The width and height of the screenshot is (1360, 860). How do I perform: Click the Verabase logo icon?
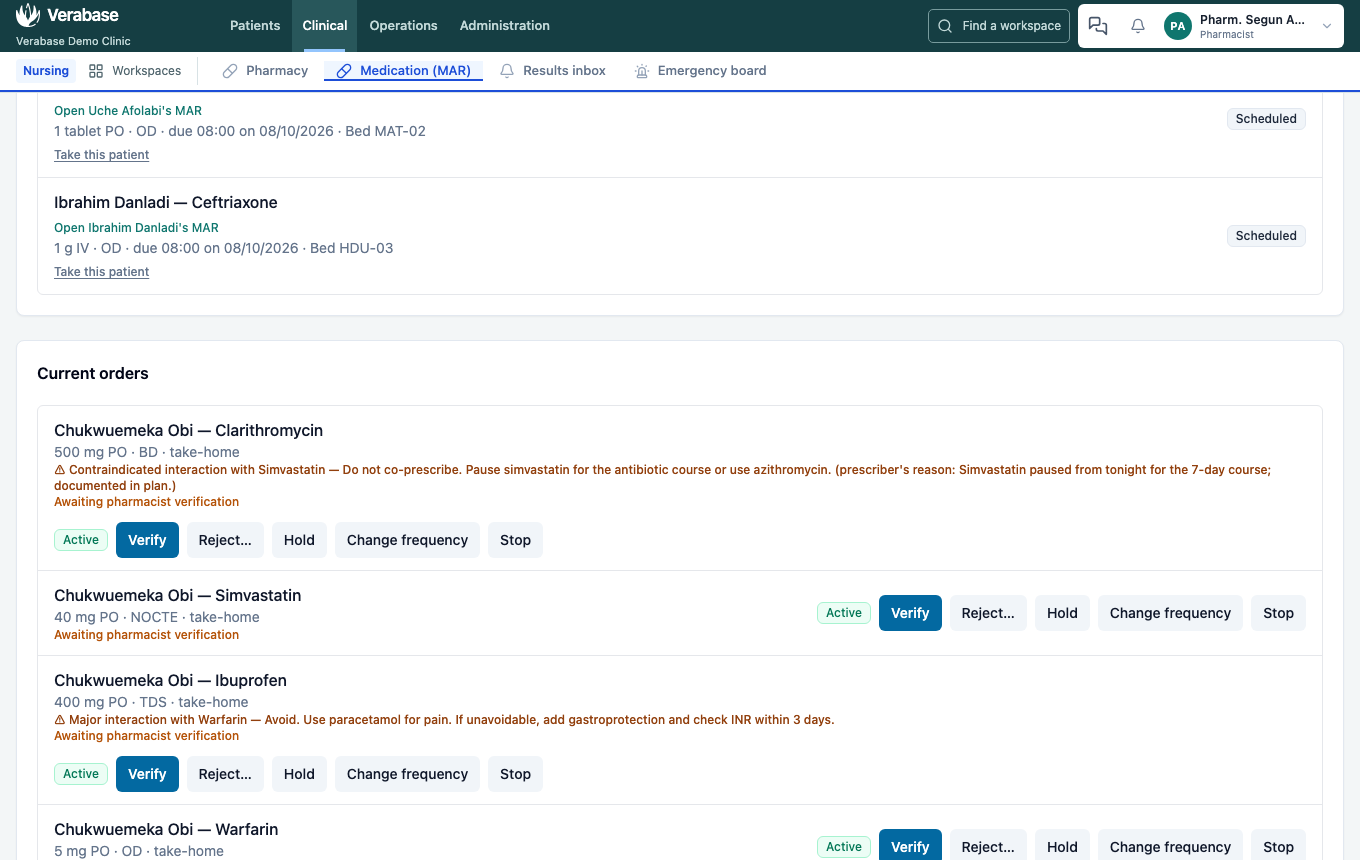tap(28, 15)
